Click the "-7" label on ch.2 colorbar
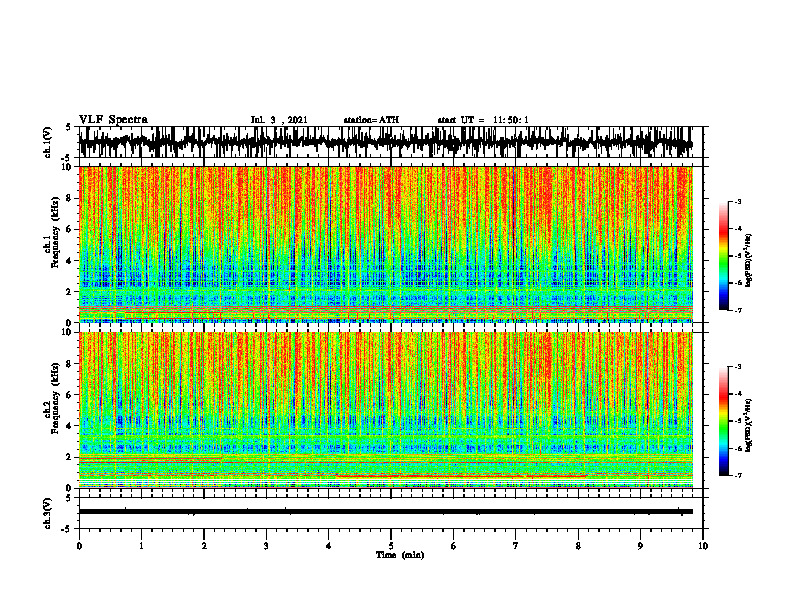 (x=737, y=475)
